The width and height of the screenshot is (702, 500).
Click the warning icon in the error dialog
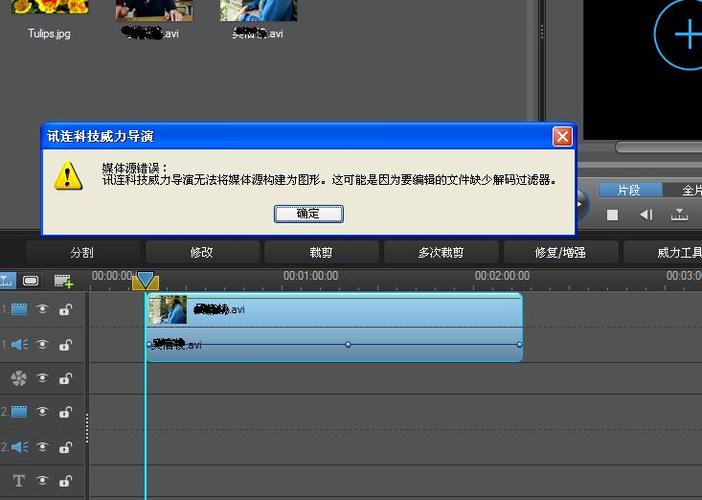[68, 176]
